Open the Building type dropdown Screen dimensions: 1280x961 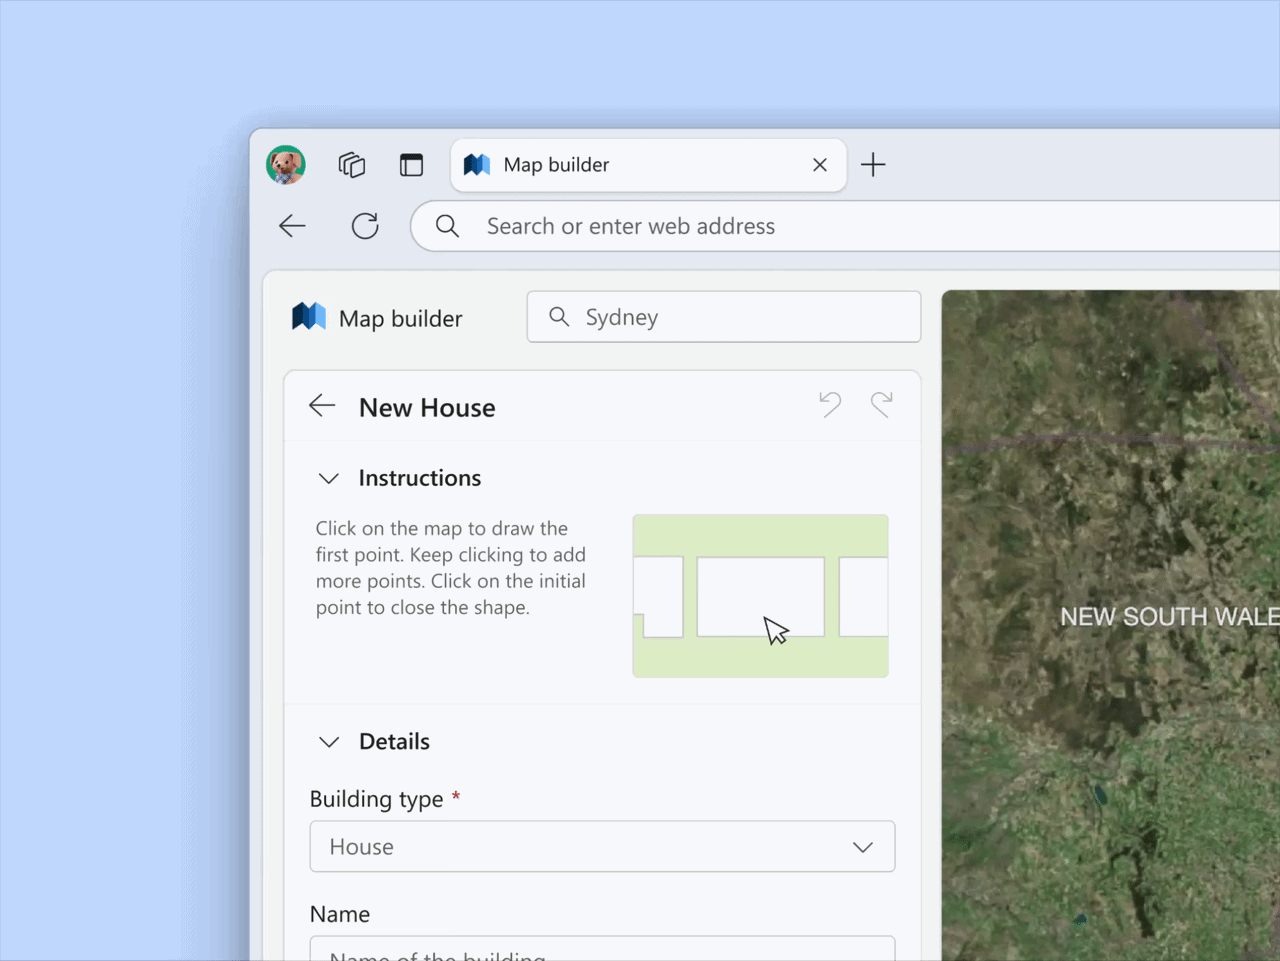pyautogui.click(x=602, y=847)
